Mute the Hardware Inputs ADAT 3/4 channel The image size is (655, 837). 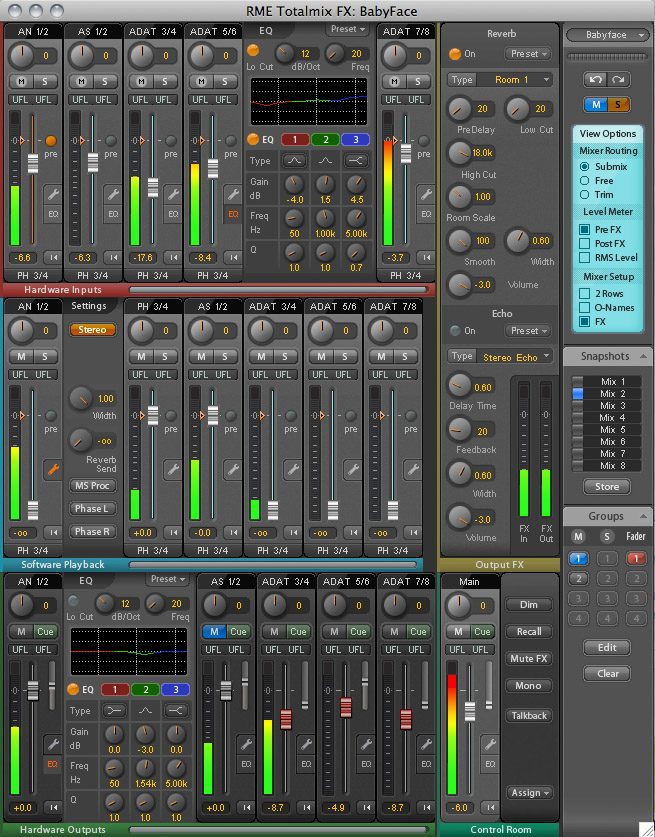point(141,80)
